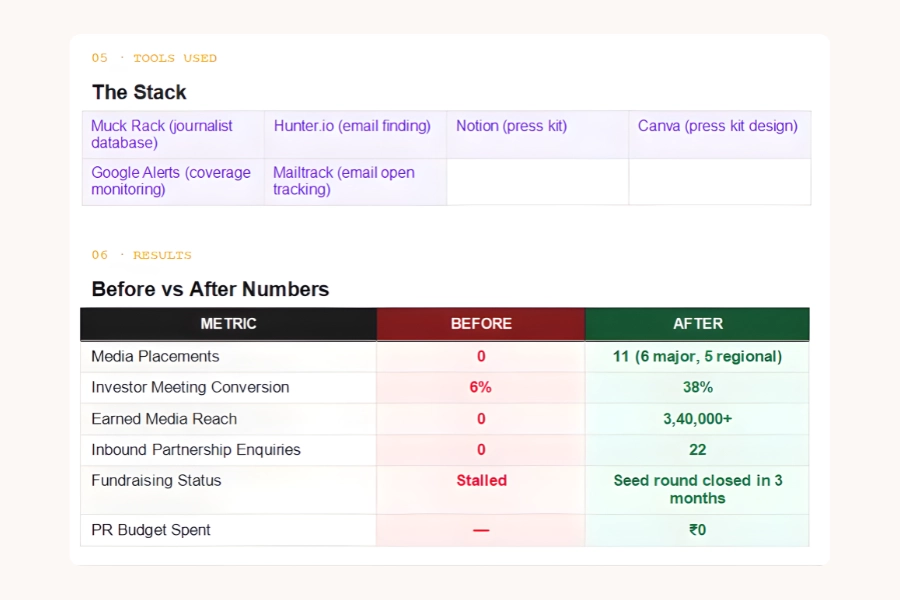Click the Inbound Partnership Enquiries row label
Image resolution: width=900 pixels, height=600 pixels.
(x=195, y=450)
